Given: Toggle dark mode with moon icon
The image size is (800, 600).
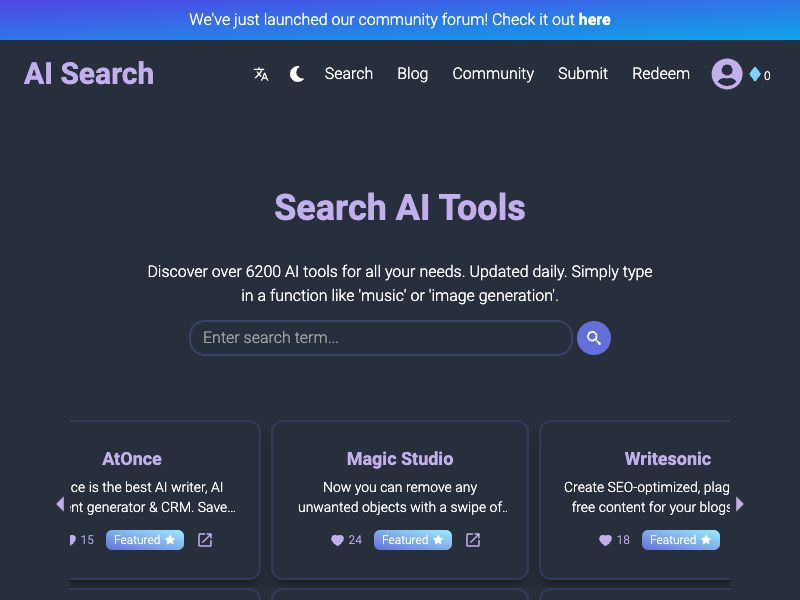Looking at the screenshot, I should tap(297, 74).
